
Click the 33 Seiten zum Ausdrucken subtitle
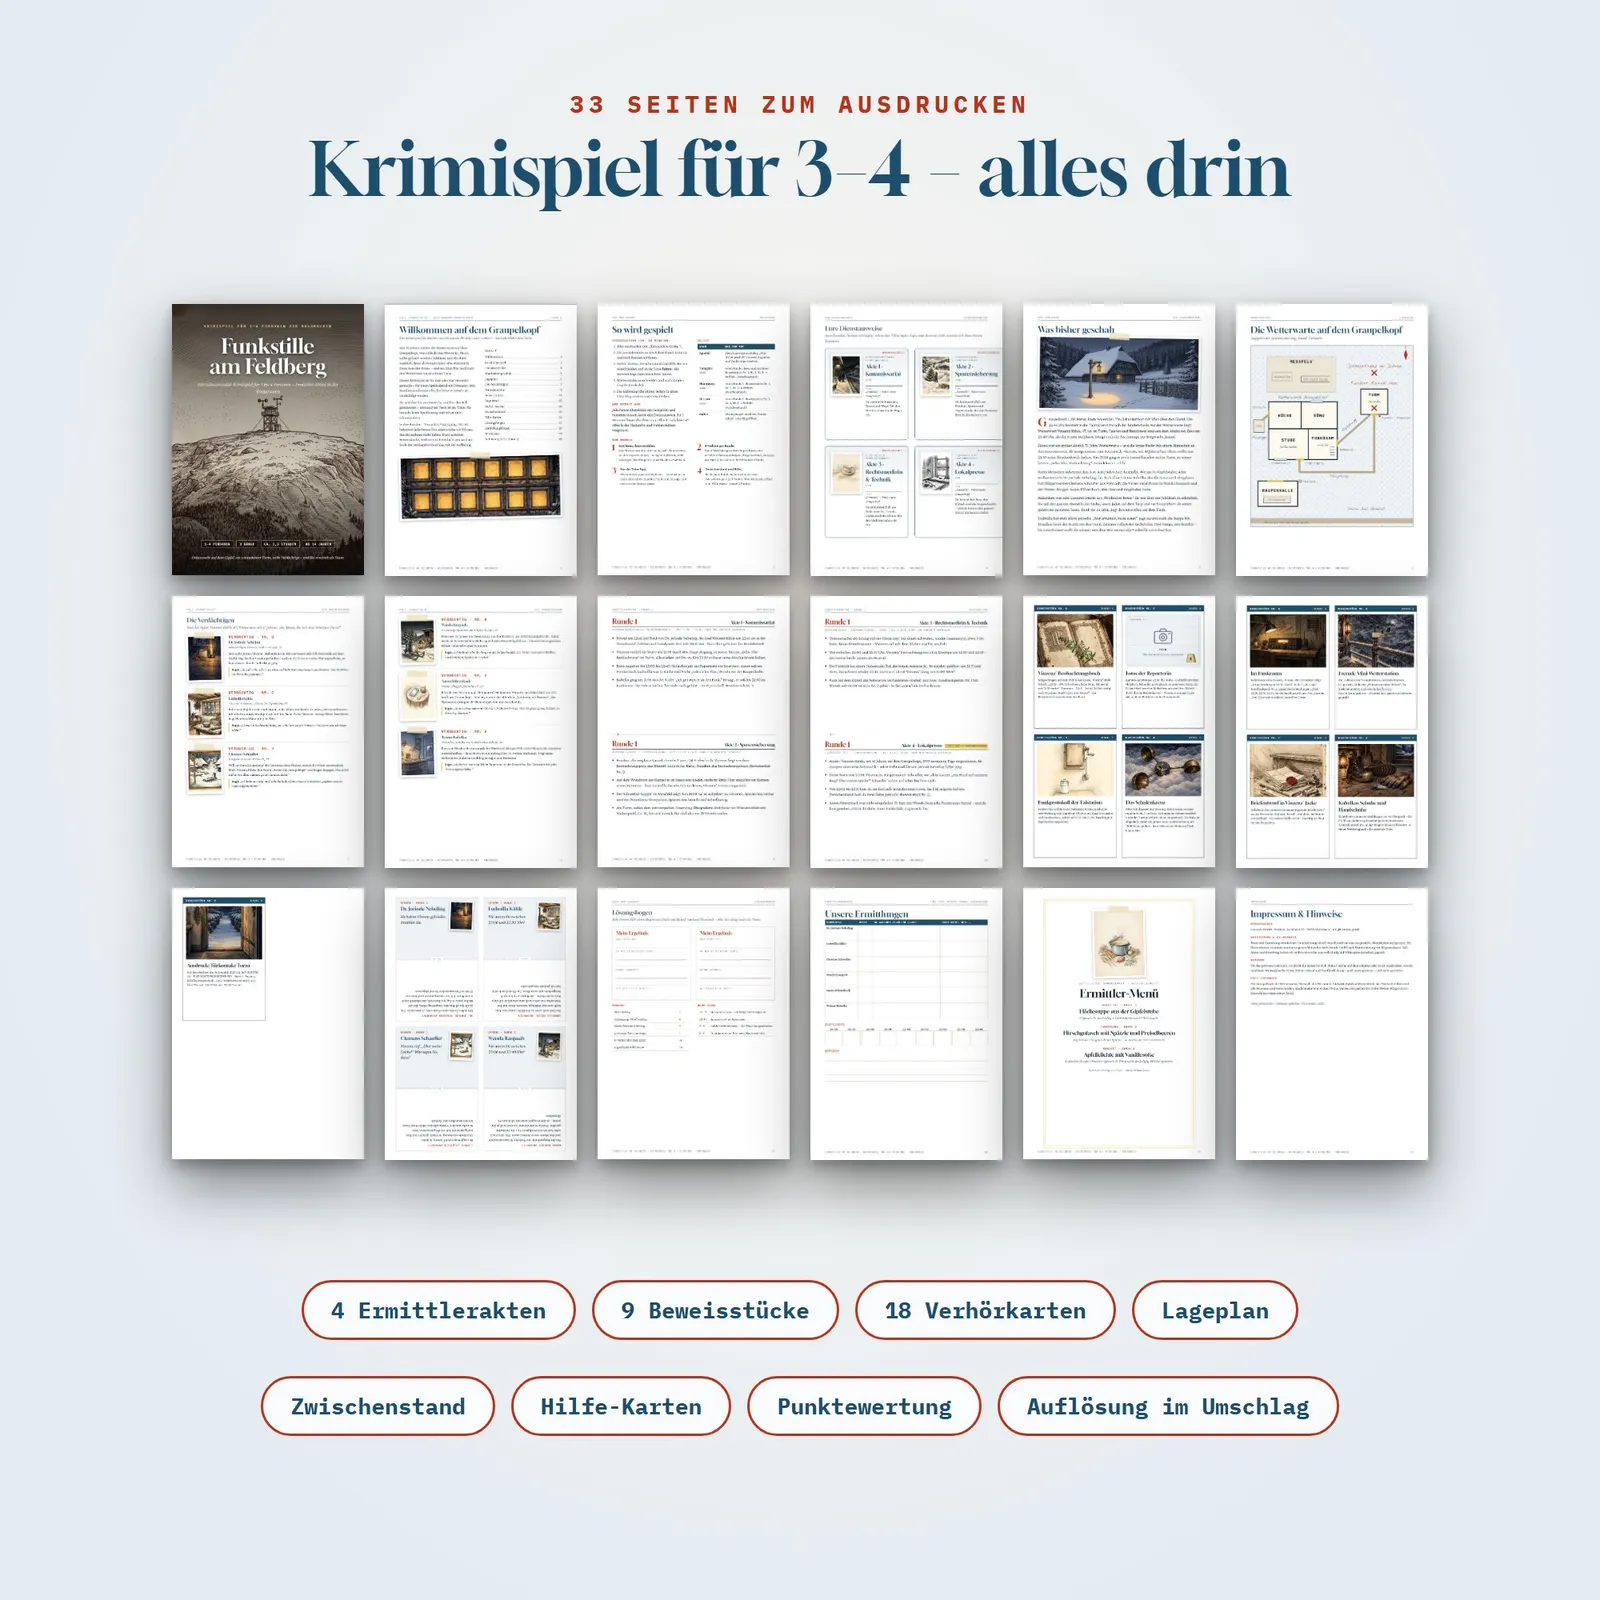click(x=799, y=105)
